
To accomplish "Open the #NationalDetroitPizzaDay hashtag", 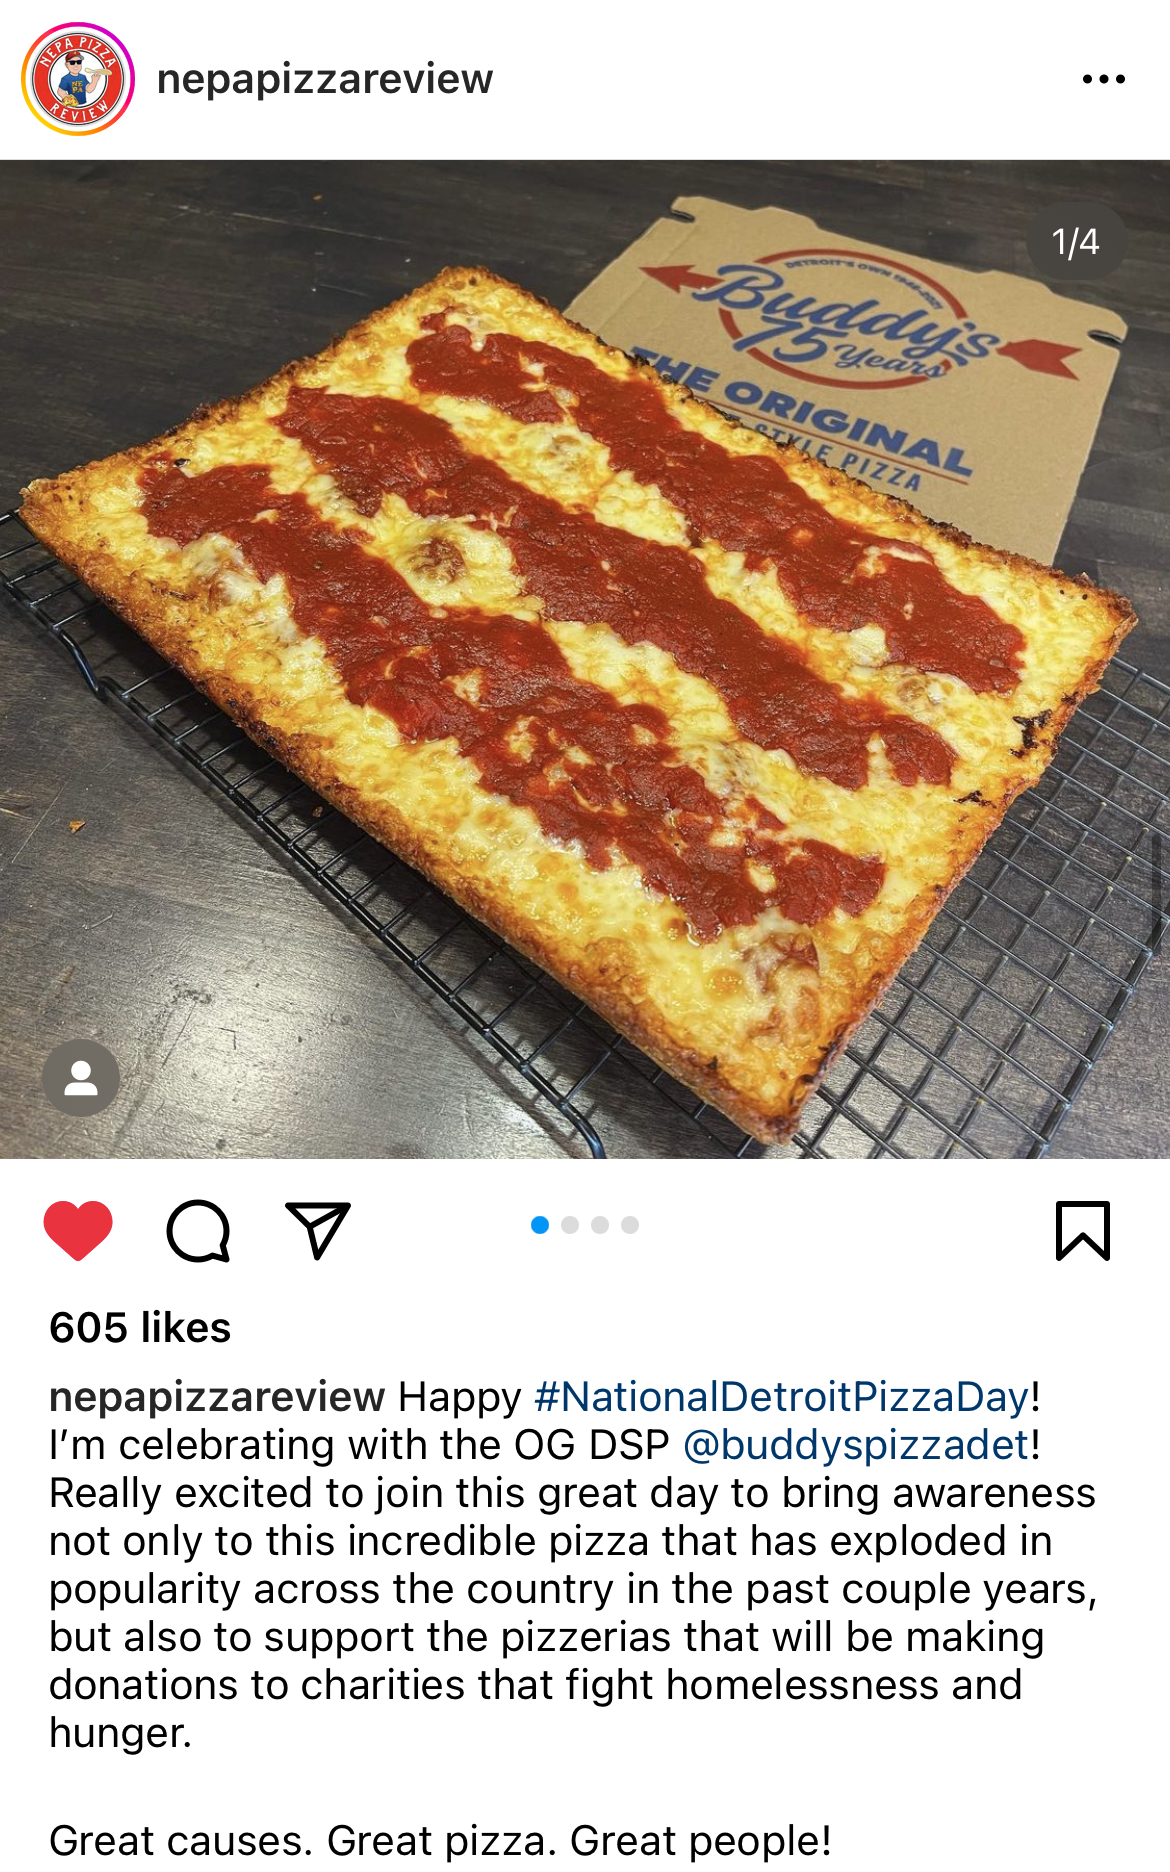I will pyautogui.click(x=782, y=1397).
